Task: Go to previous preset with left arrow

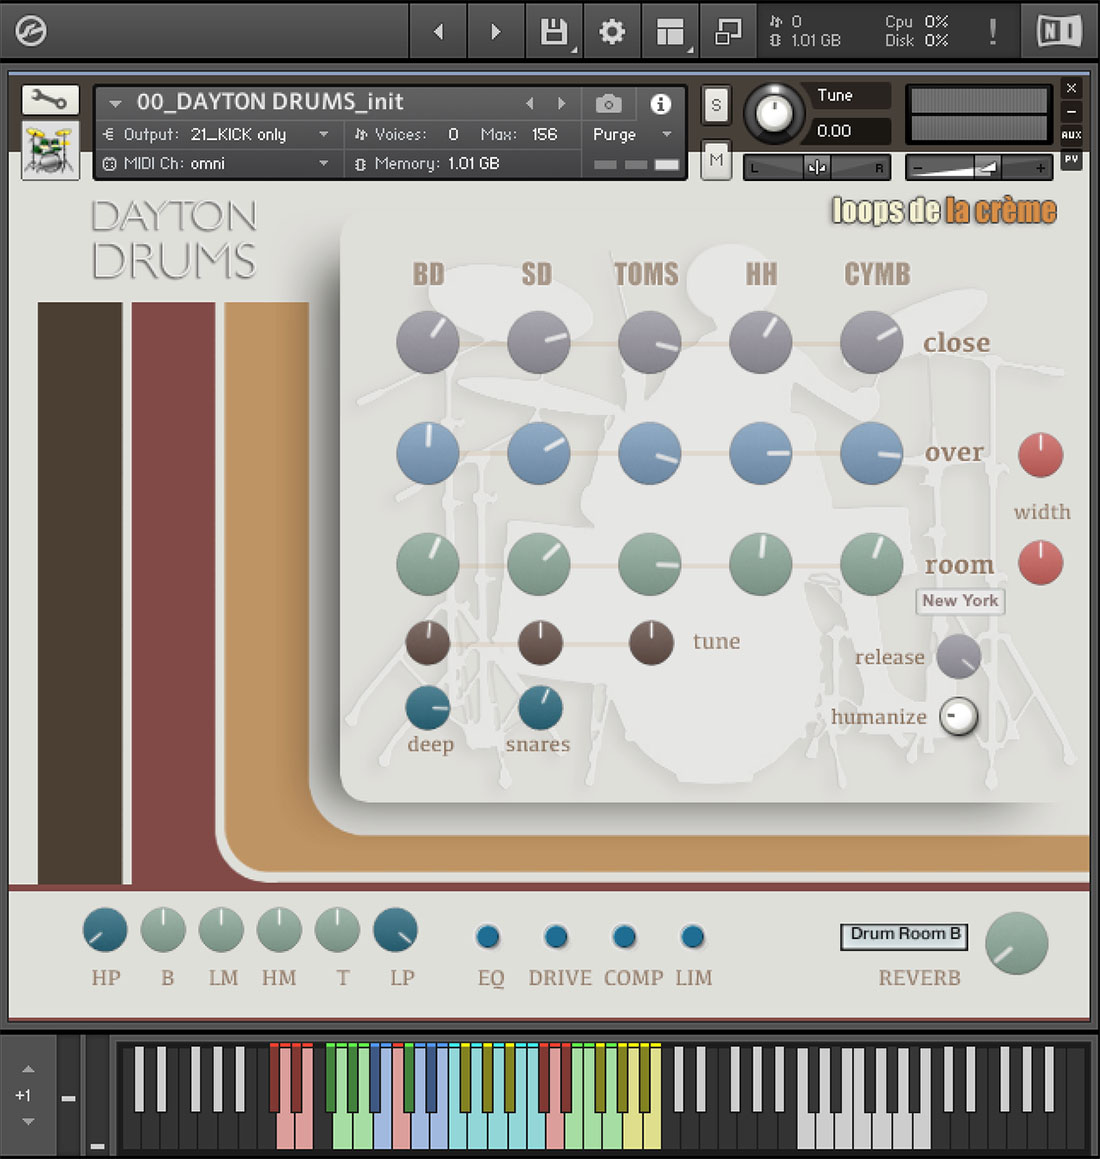Action: pyautogui.click(x=438, y=31)
